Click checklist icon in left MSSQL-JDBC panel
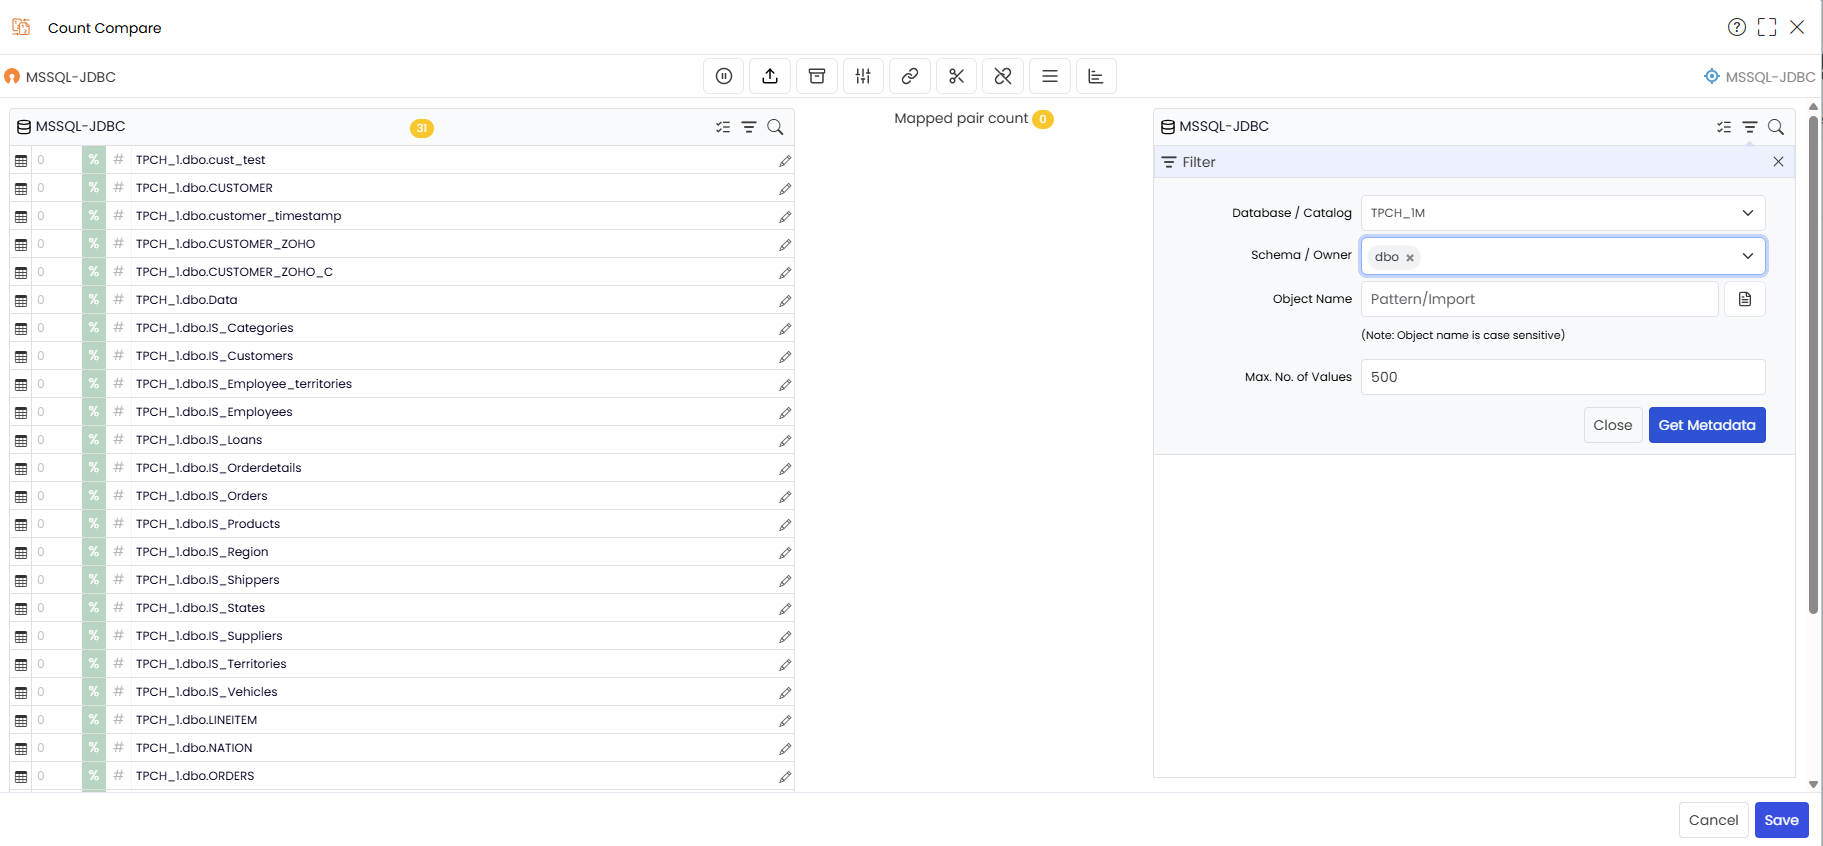Viewport: 1823px width, 846px height. click(x=723, y=127)
